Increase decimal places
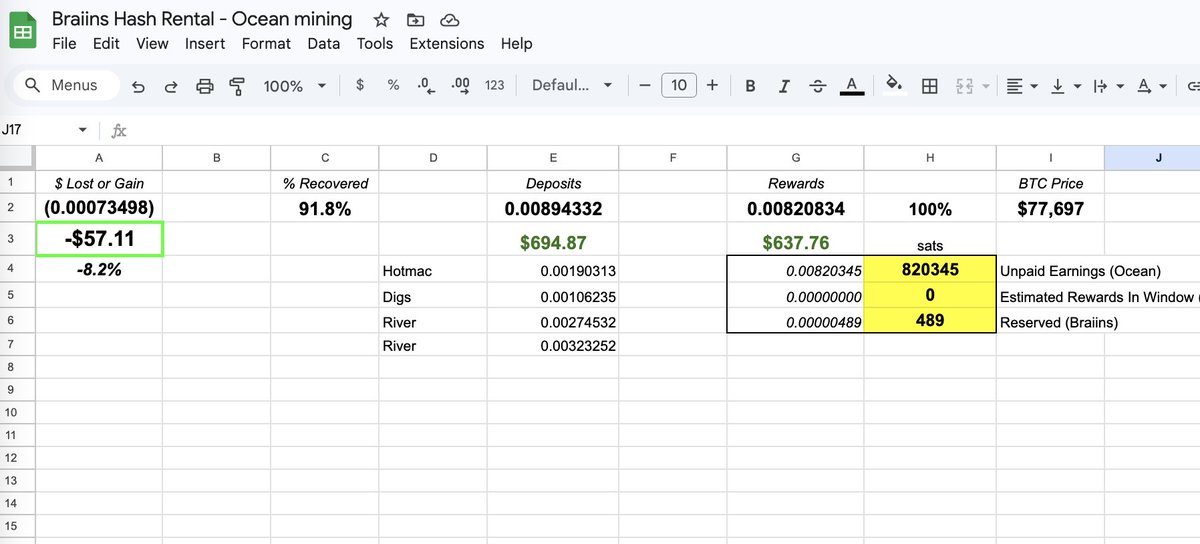Viewport: 1200px width, 544px height. [461, 85]
